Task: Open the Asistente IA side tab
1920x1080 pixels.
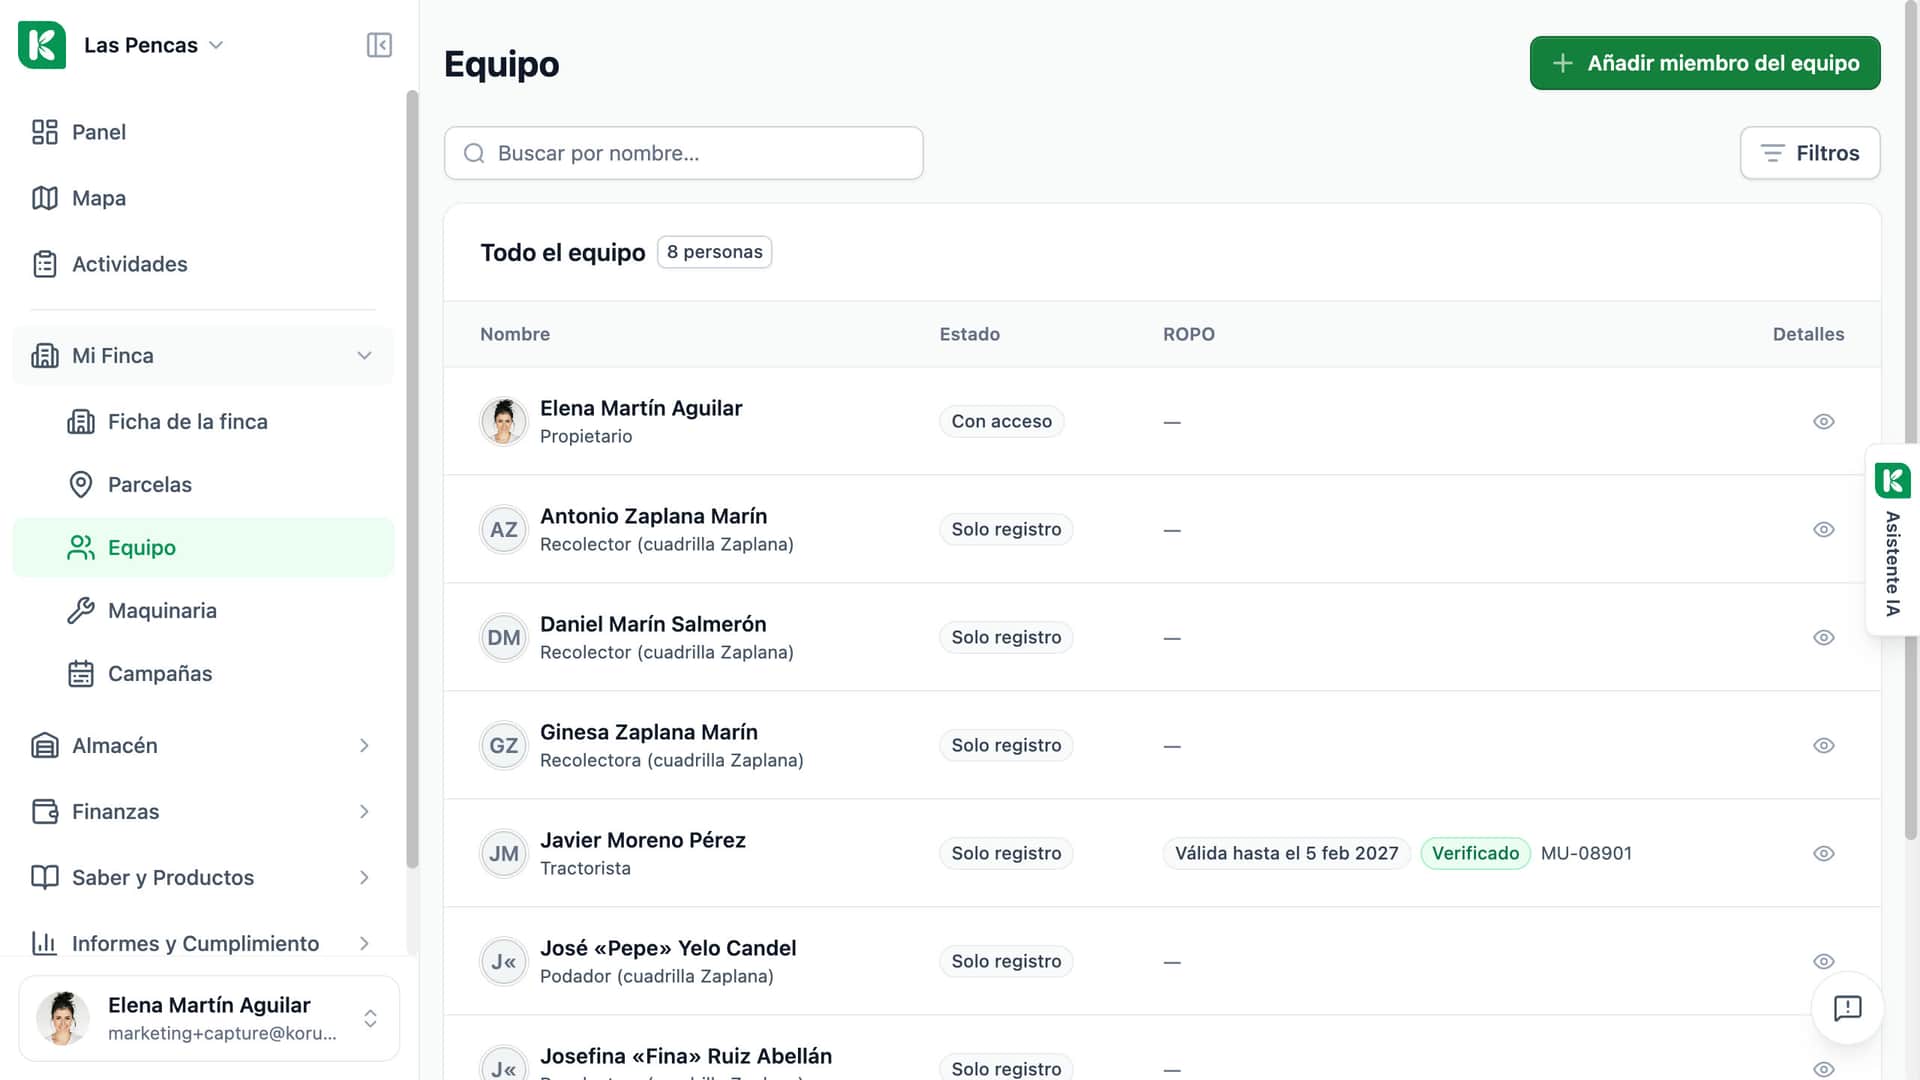Action: coord(1892,540)
